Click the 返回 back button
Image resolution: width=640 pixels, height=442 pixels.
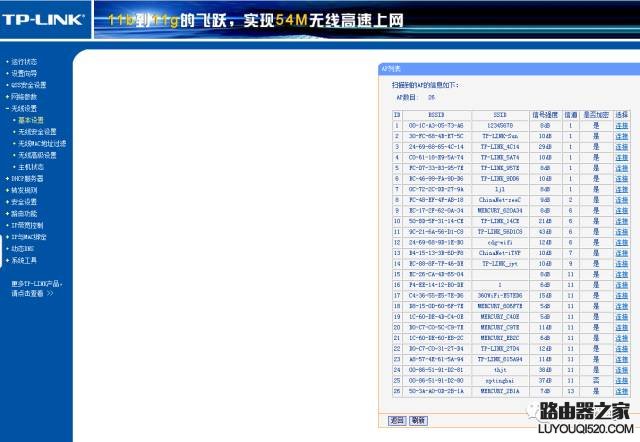pos(397,420)
